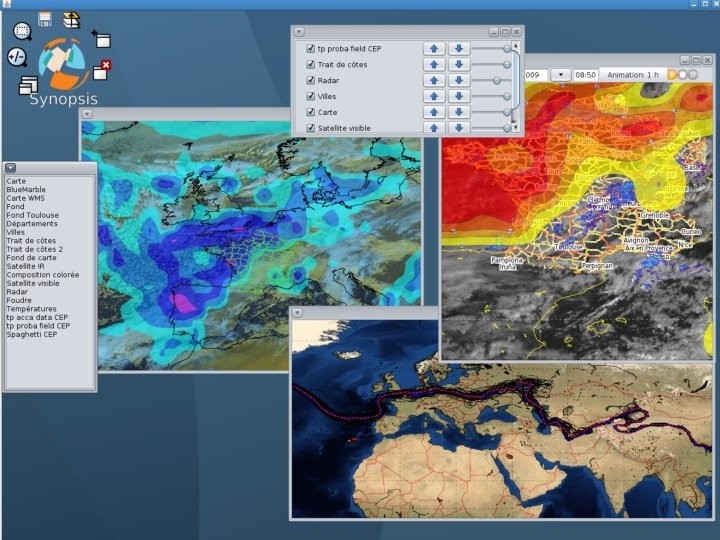Uncheck the Trait de côtes layer
Image resolution: width=720 pixels, height=540 pixels.
click(310, 64)
